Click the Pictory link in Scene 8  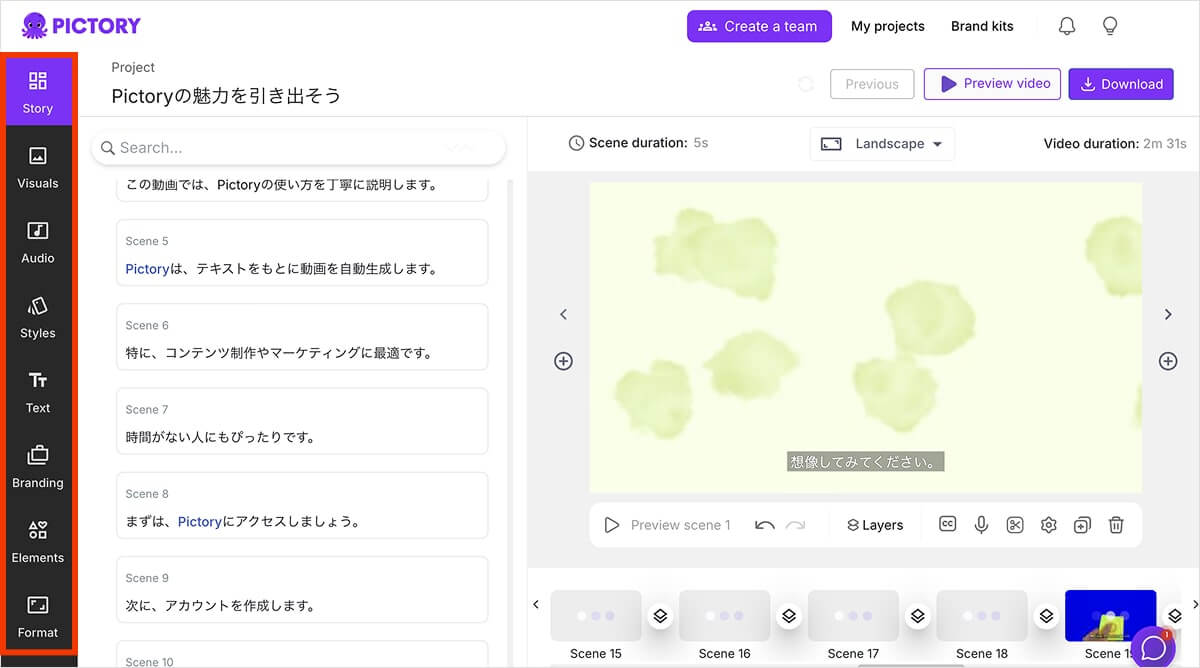[x=200, y=521]
